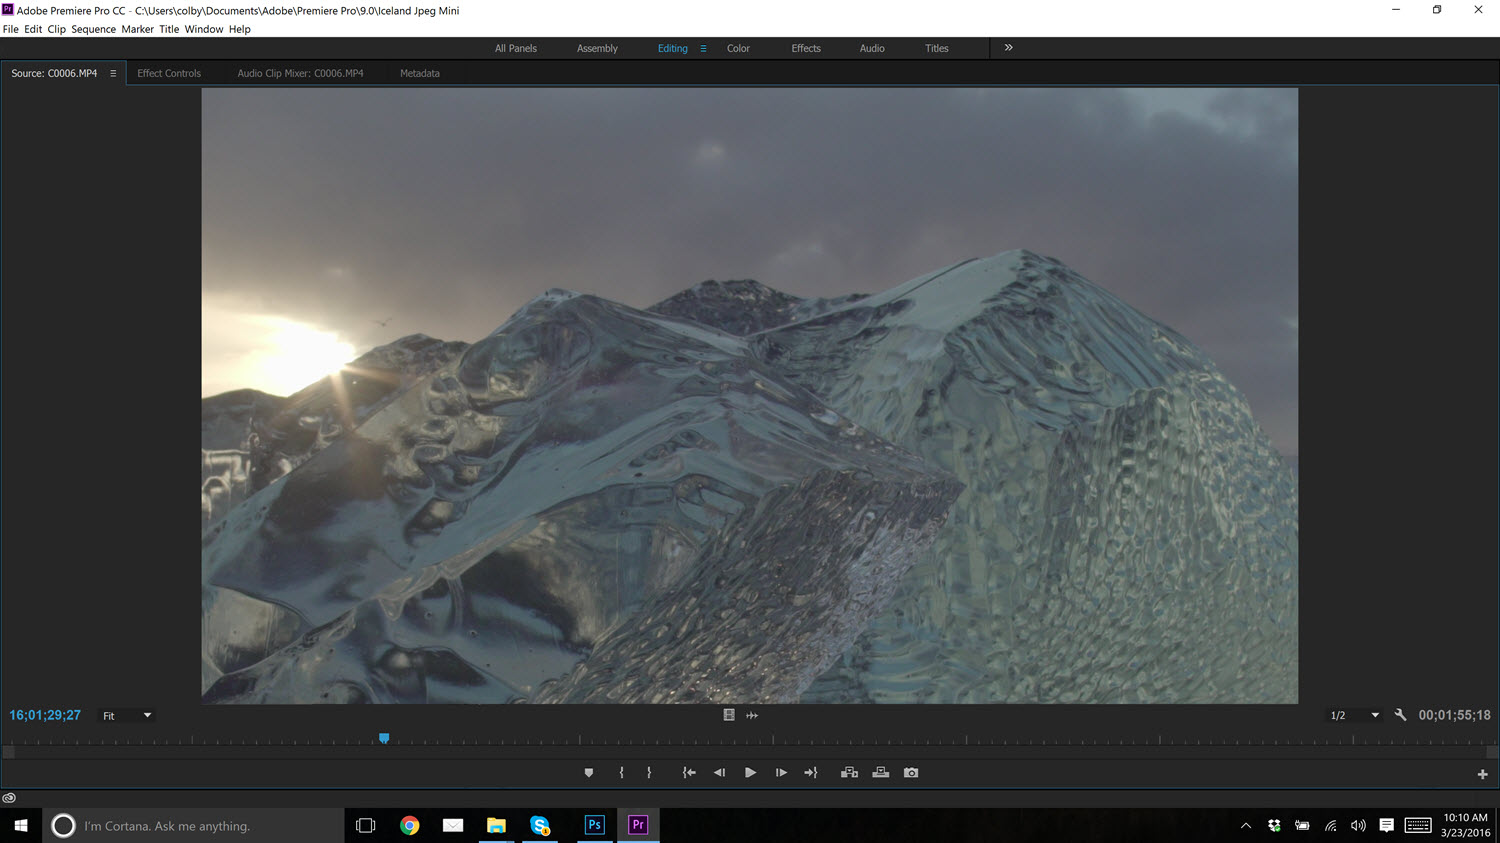Open Google Chrome from taskbar

[409, 826]
